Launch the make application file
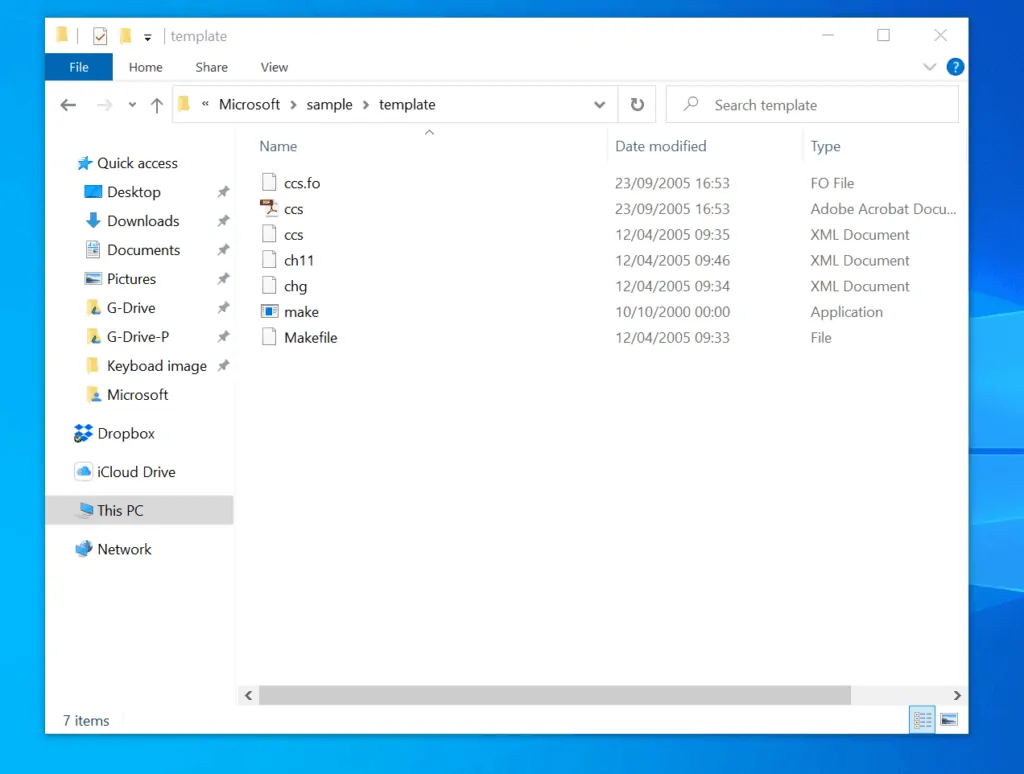Image resolution: width=1024 pixels, height=774 pixels. [x=301, y=311]
